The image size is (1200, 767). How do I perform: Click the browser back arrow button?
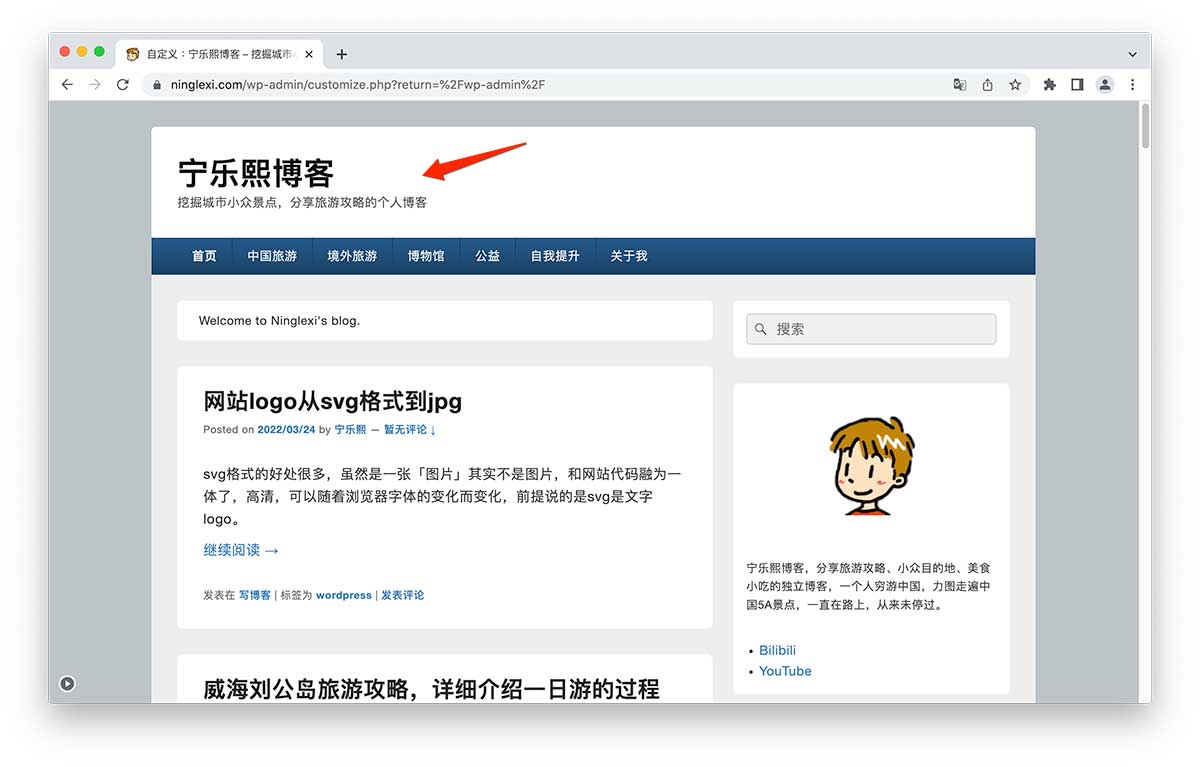click(x=67, y=85)
